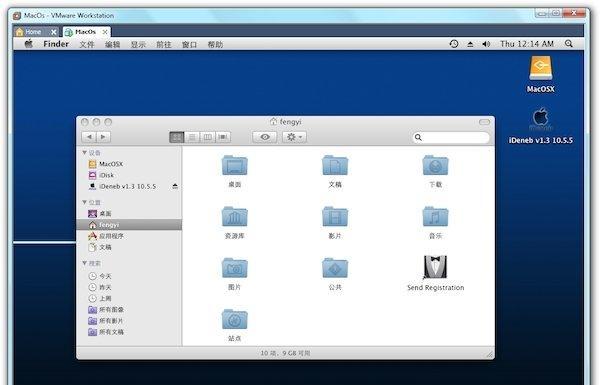This screenshot has width=600, height=385.
Task: Select the 音乐 folder icon
Action: tap(435, 217)
